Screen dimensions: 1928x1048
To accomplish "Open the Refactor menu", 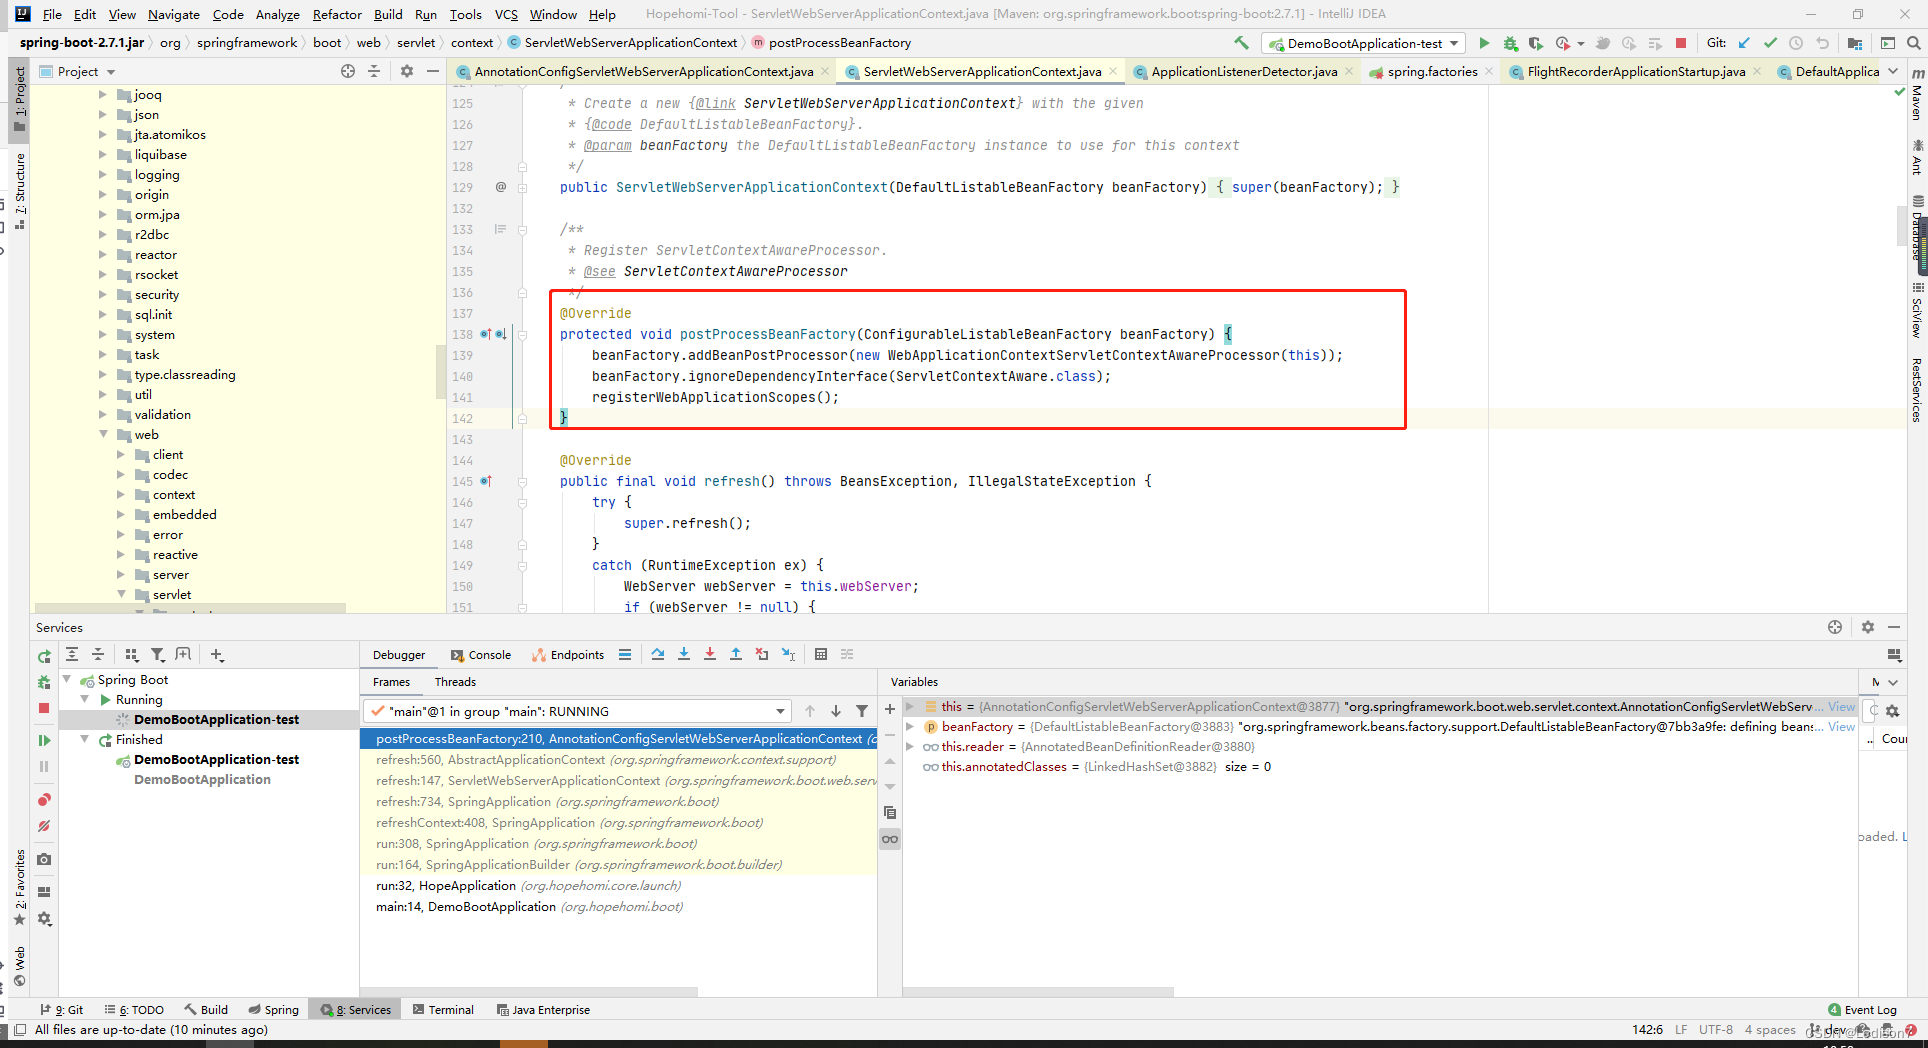I will (336, 14).
